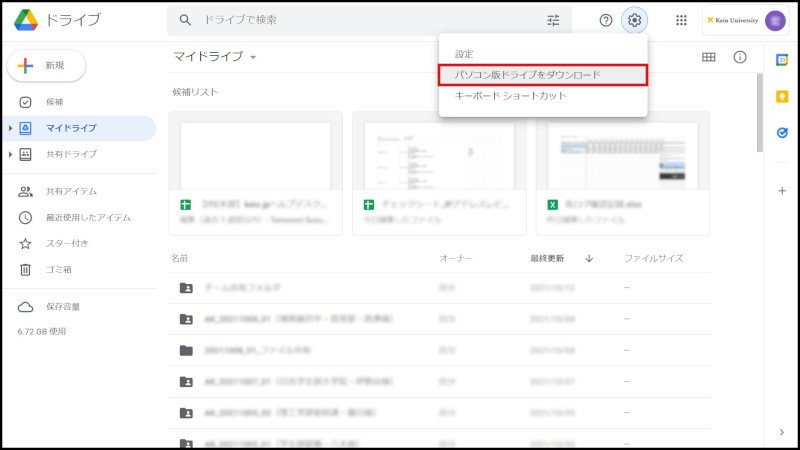Click the 新規 button
Screen dimensions: 800x450
tap(46, 65)
